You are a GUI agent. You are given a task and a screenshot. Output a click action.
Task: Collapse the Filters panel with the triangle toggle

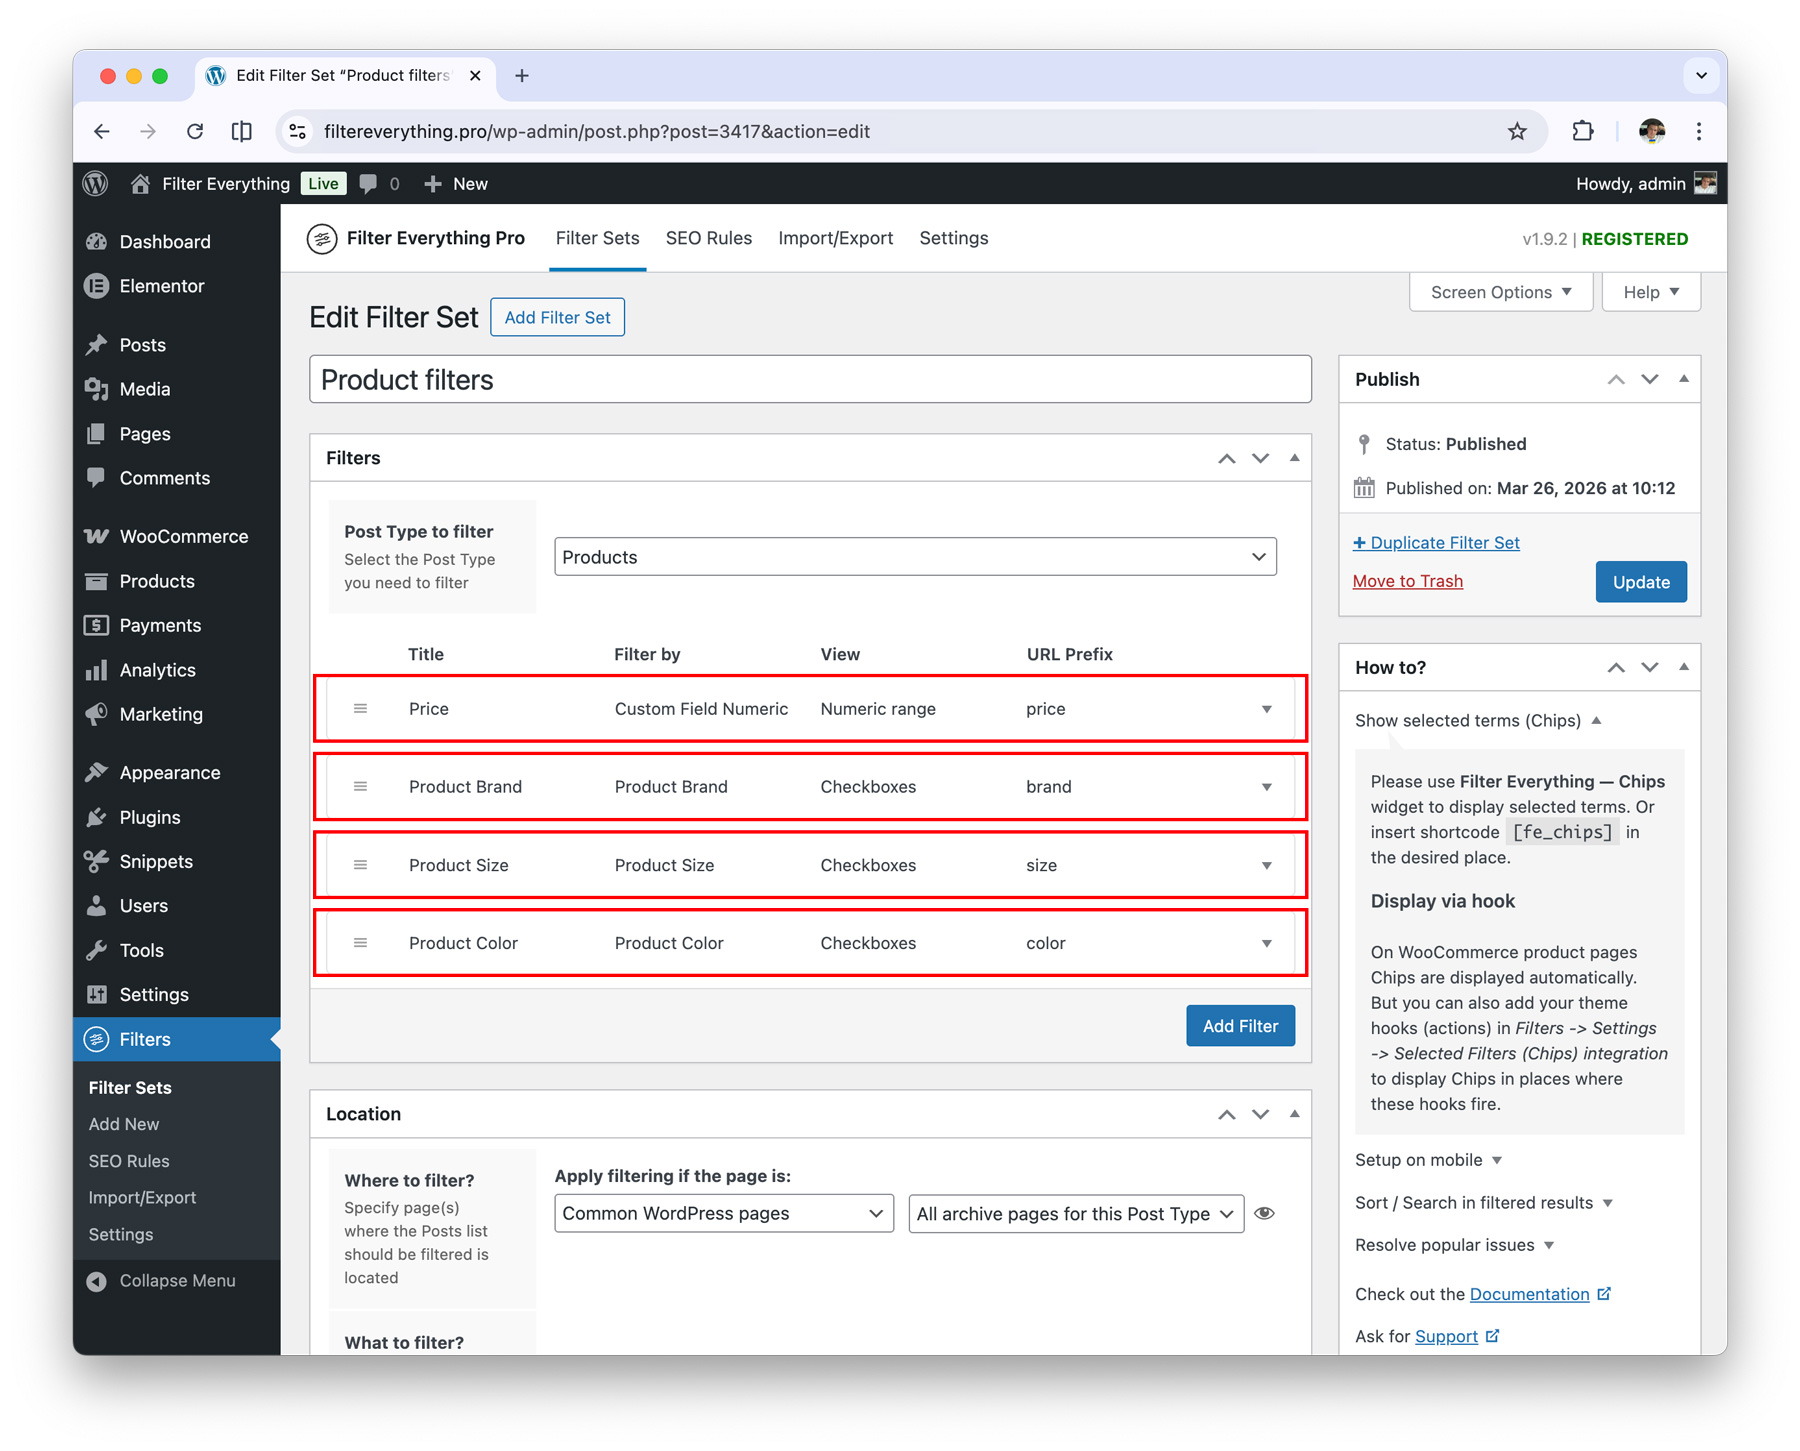click(1294, 458)
